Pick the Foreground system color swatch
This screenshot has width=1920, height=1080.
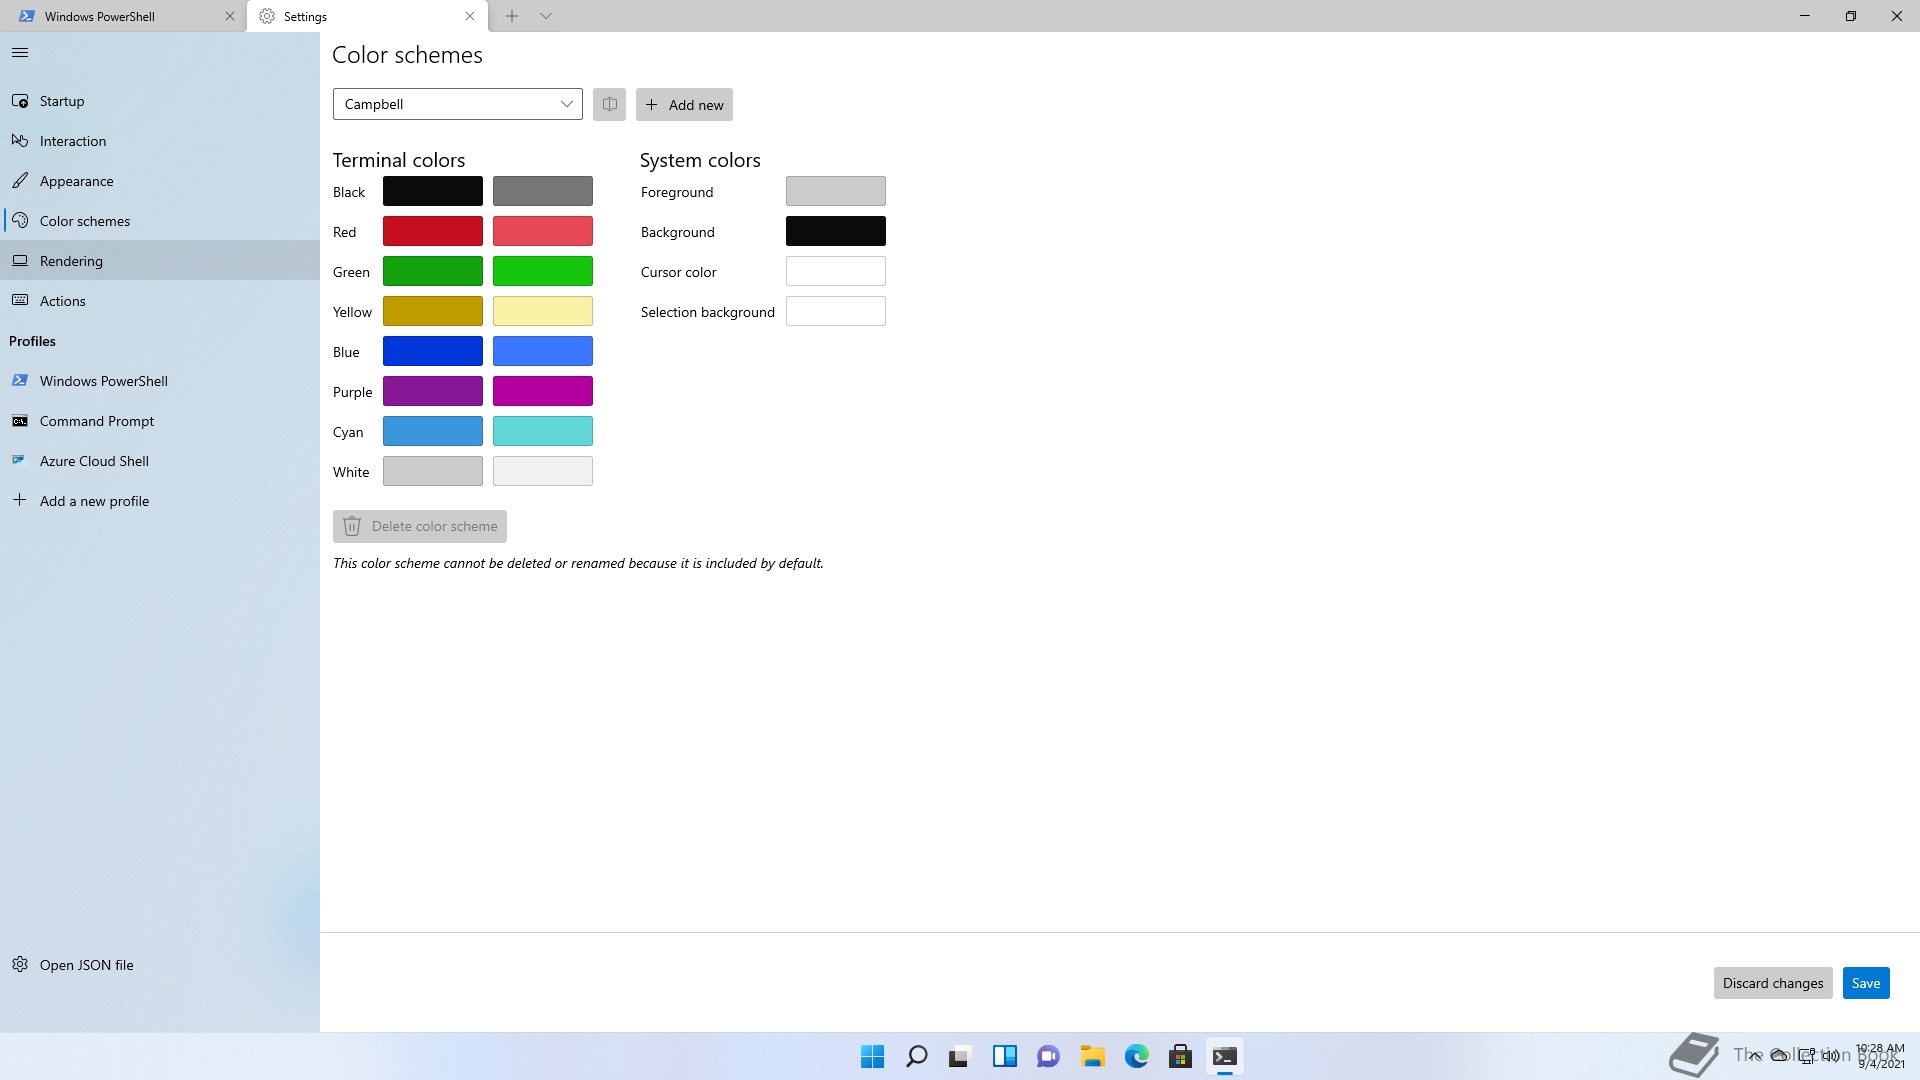click(836, 191)
